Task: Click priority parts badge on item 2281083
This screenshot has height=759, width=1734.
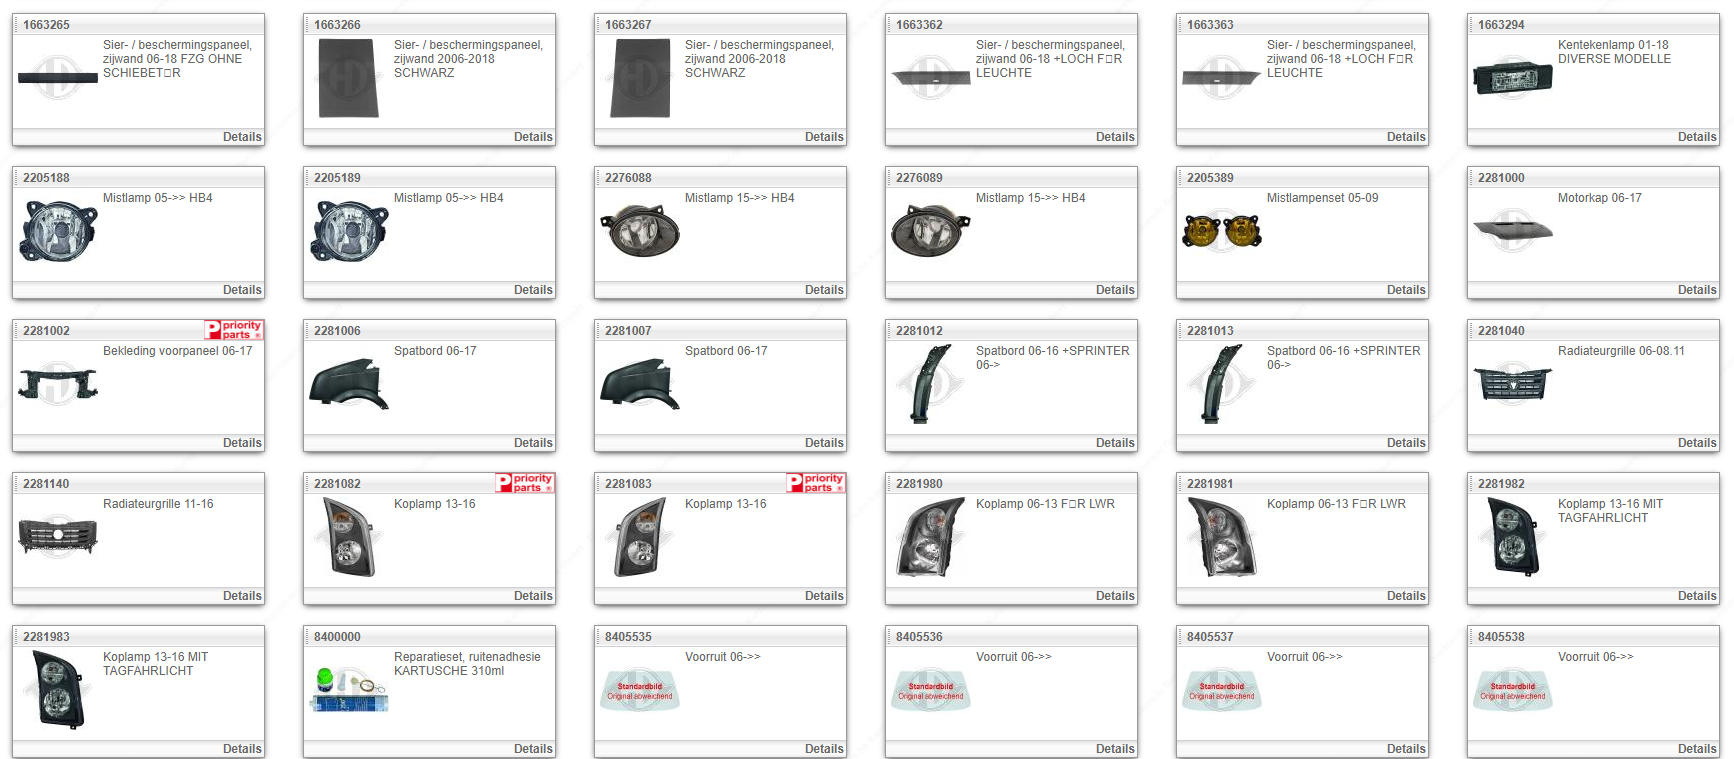Action: pos(815,483)
